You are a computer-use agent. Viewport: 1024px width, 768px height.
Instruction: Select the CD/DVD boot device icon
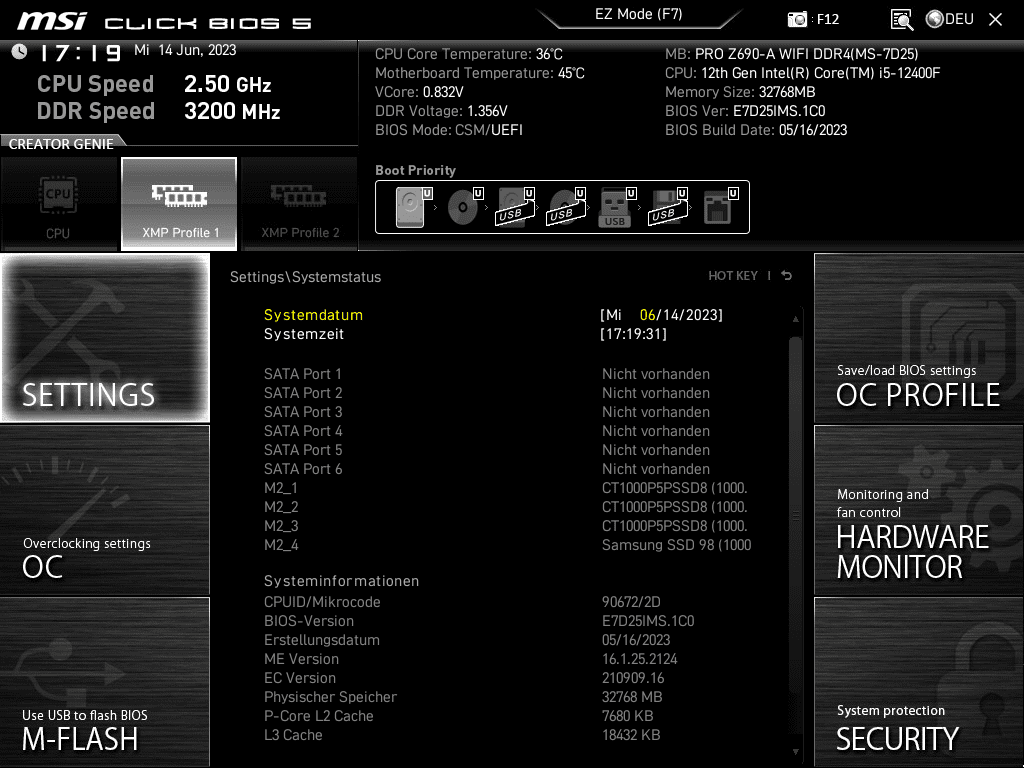(x=465, y=207)
